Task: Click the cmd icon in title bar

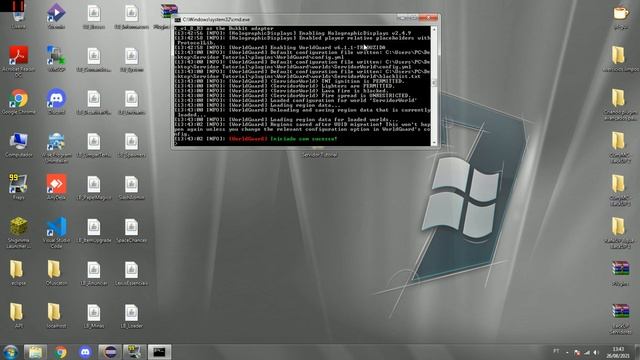Action: (x=178, y=20)
